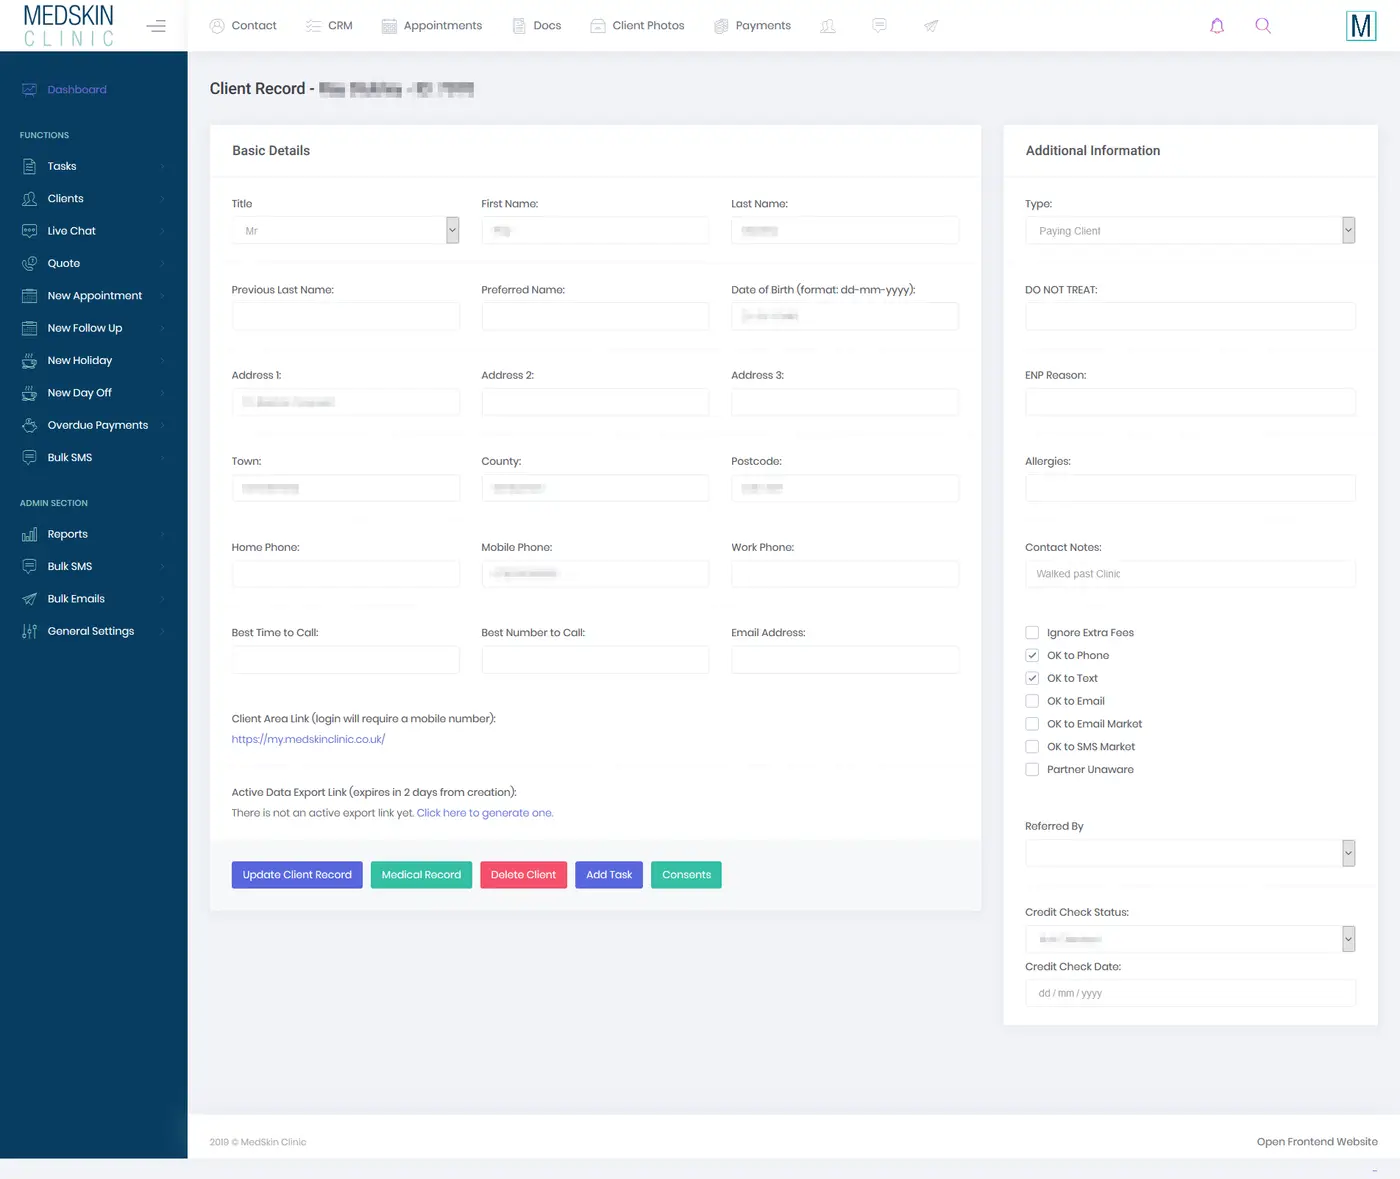
Task: Click the Preferred Name input field
Action: (x=595, y=316)
